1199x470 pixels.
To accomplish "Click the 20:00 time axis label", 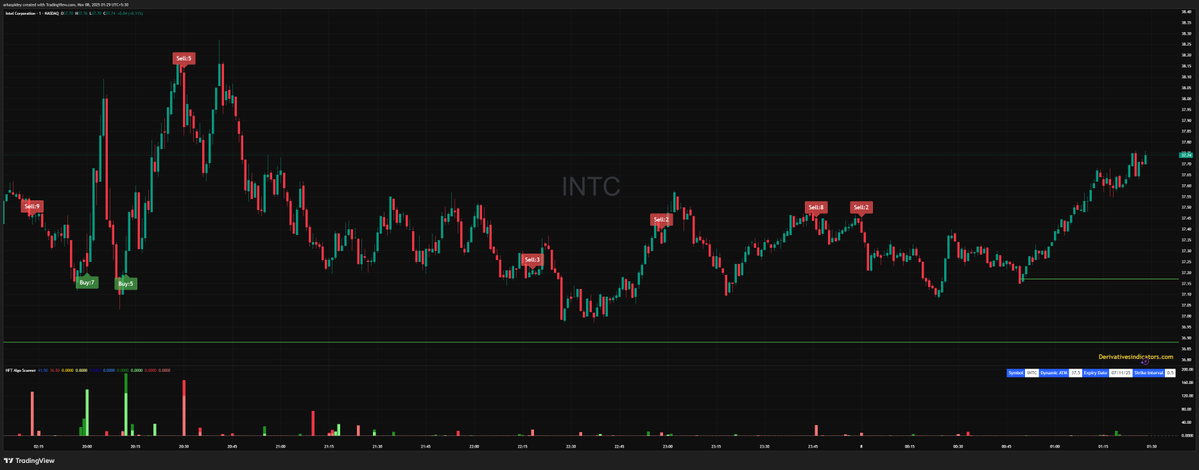I will coord(86,446).
